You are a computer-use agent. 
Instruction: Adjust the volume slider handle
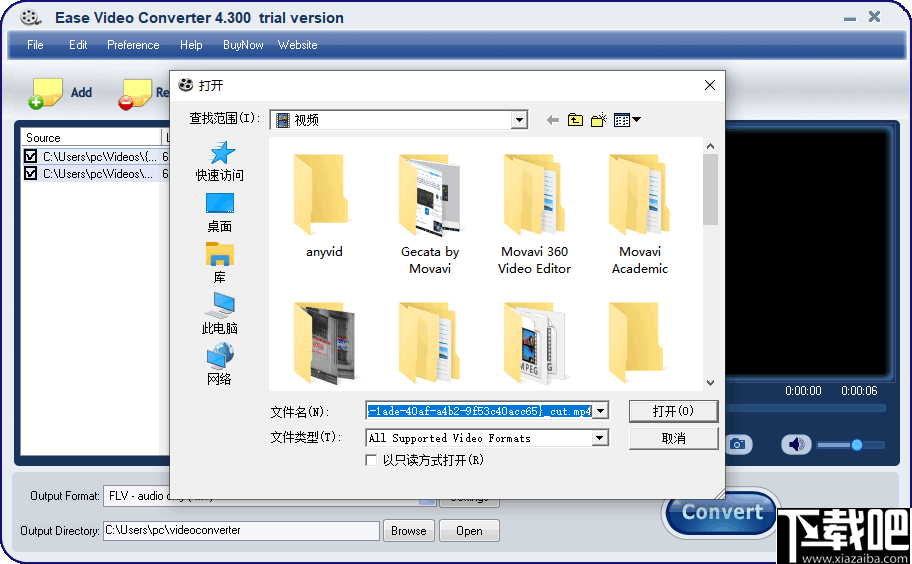[x=857, y=445]
